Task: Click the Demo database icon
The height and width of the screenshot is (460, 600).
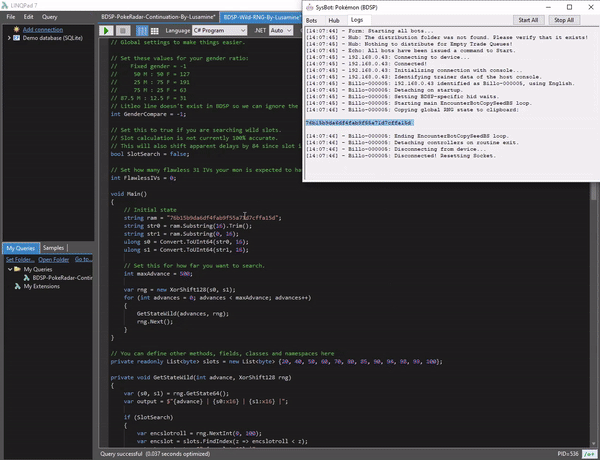Action: pos(16,38)
